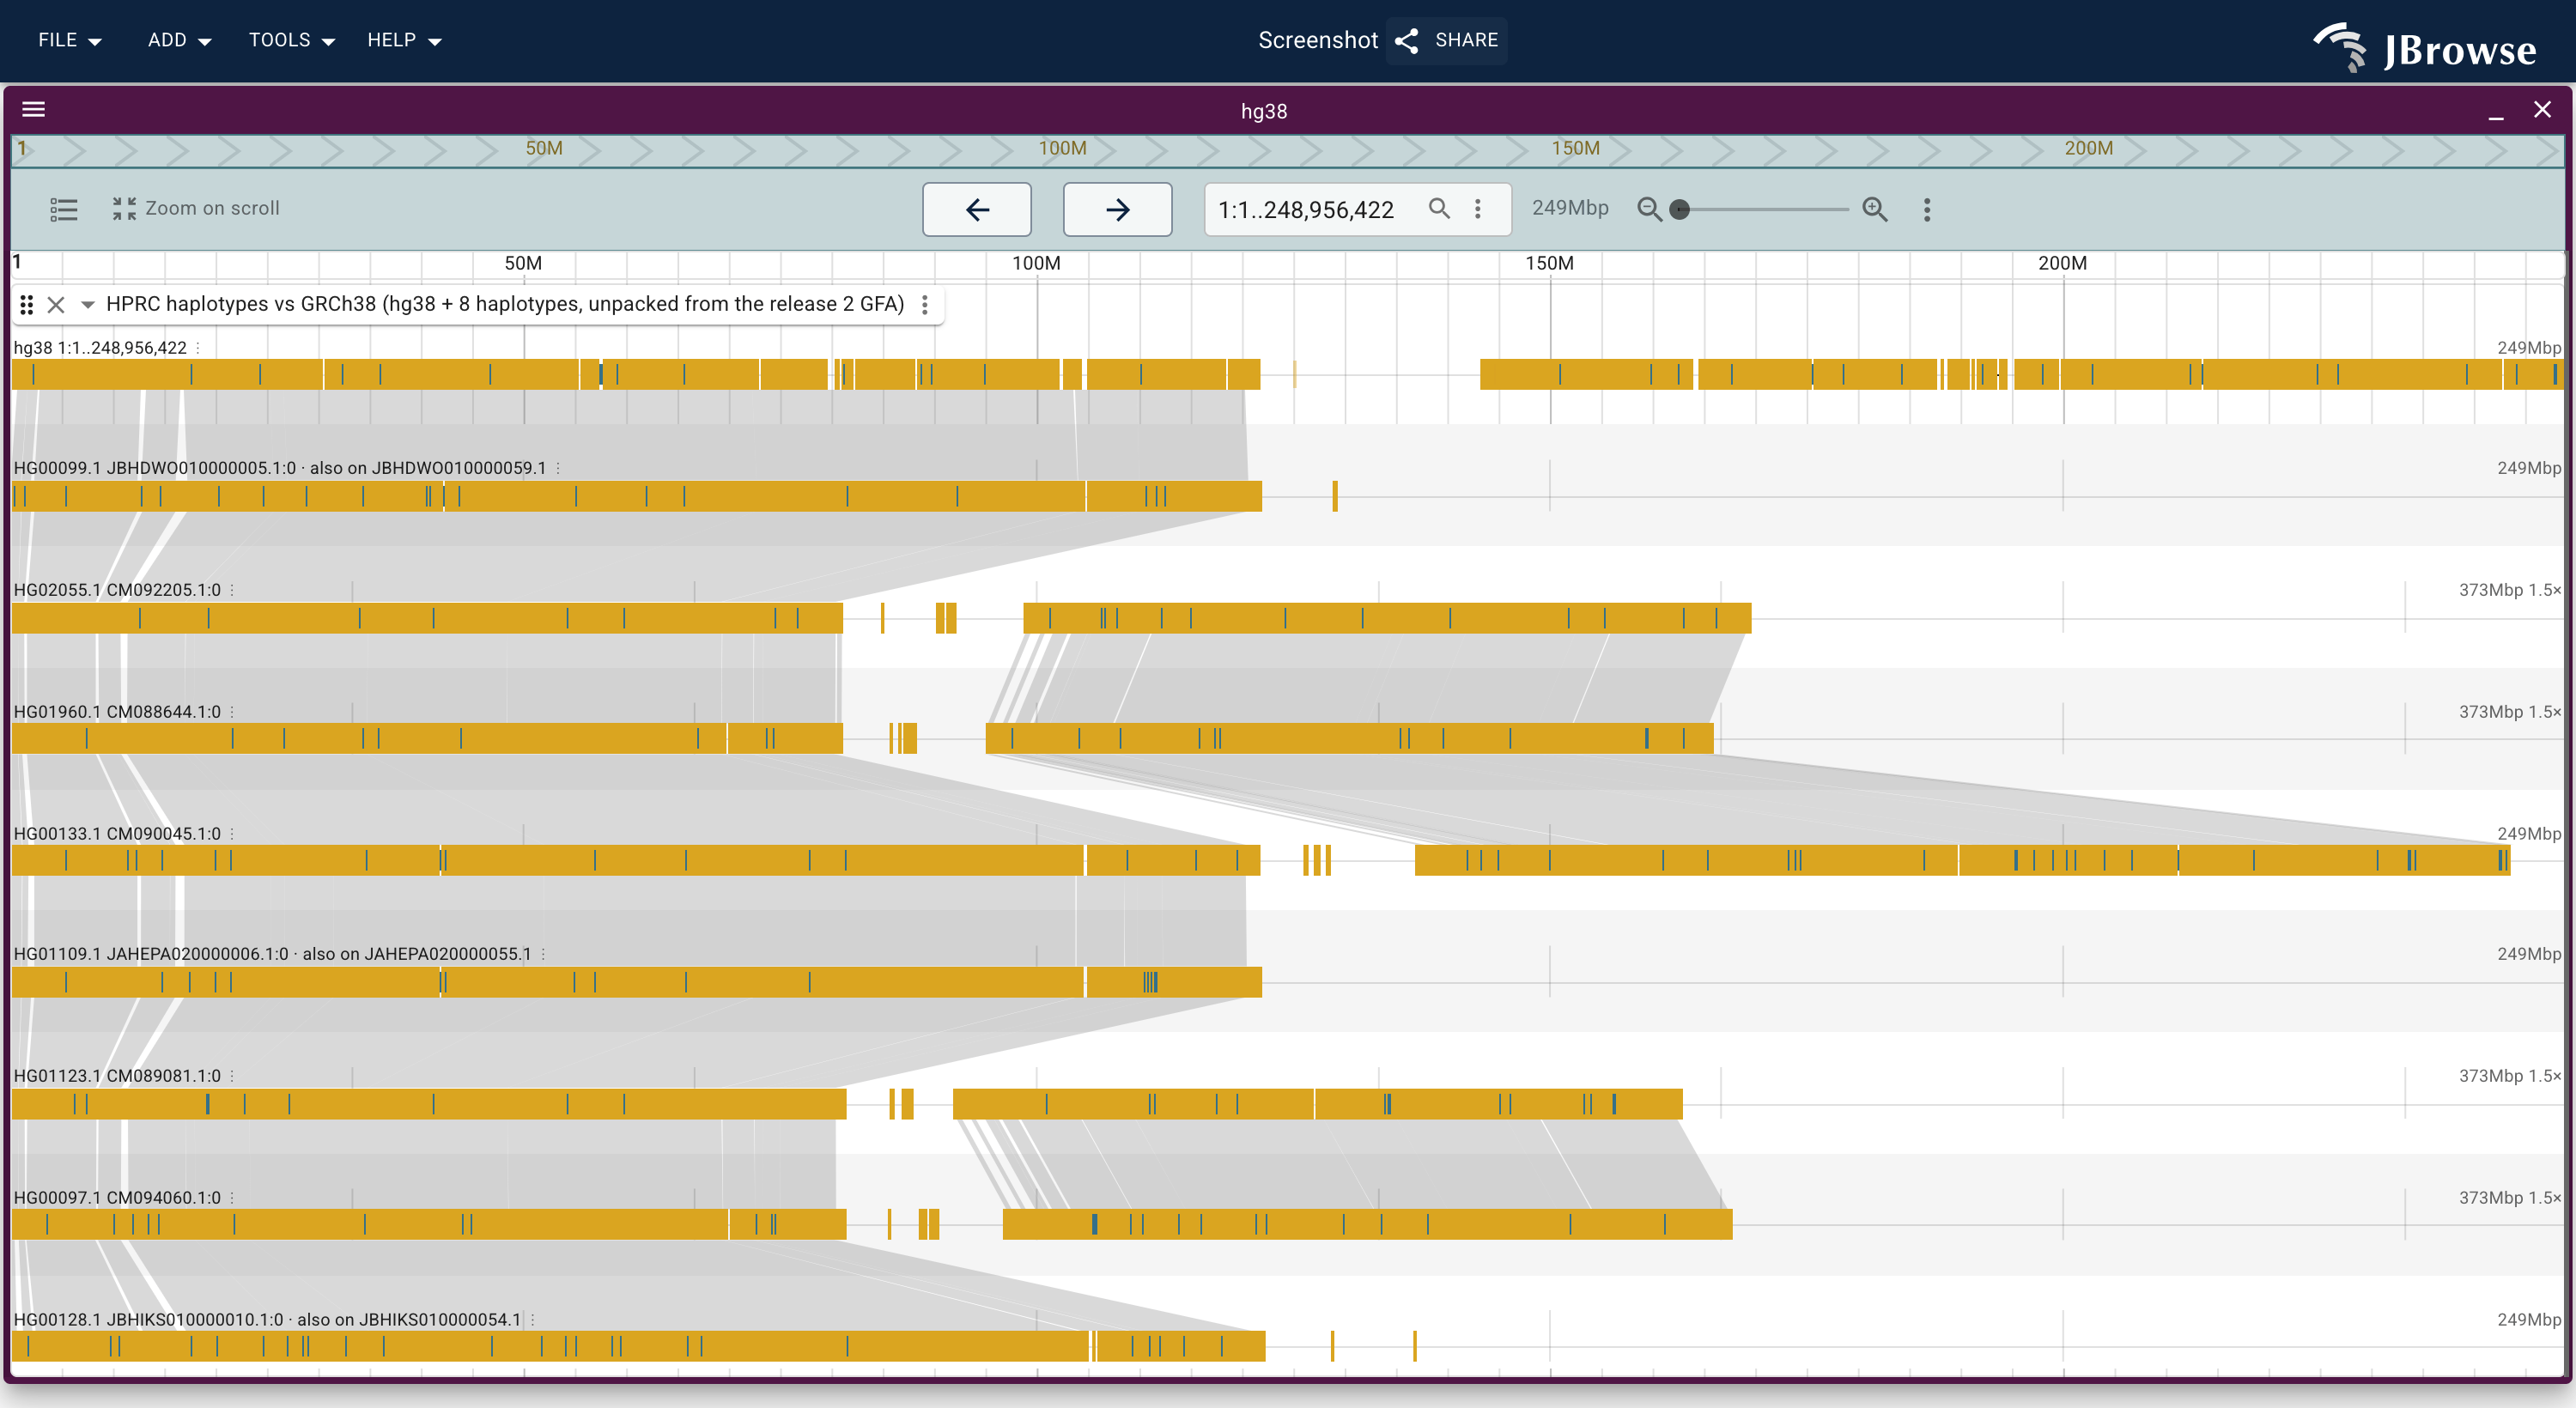Image resolution: width=2576 pixels, height=1408 pixels.
Task: Click the 50M mark on overview scalebar
Action: 544,148
